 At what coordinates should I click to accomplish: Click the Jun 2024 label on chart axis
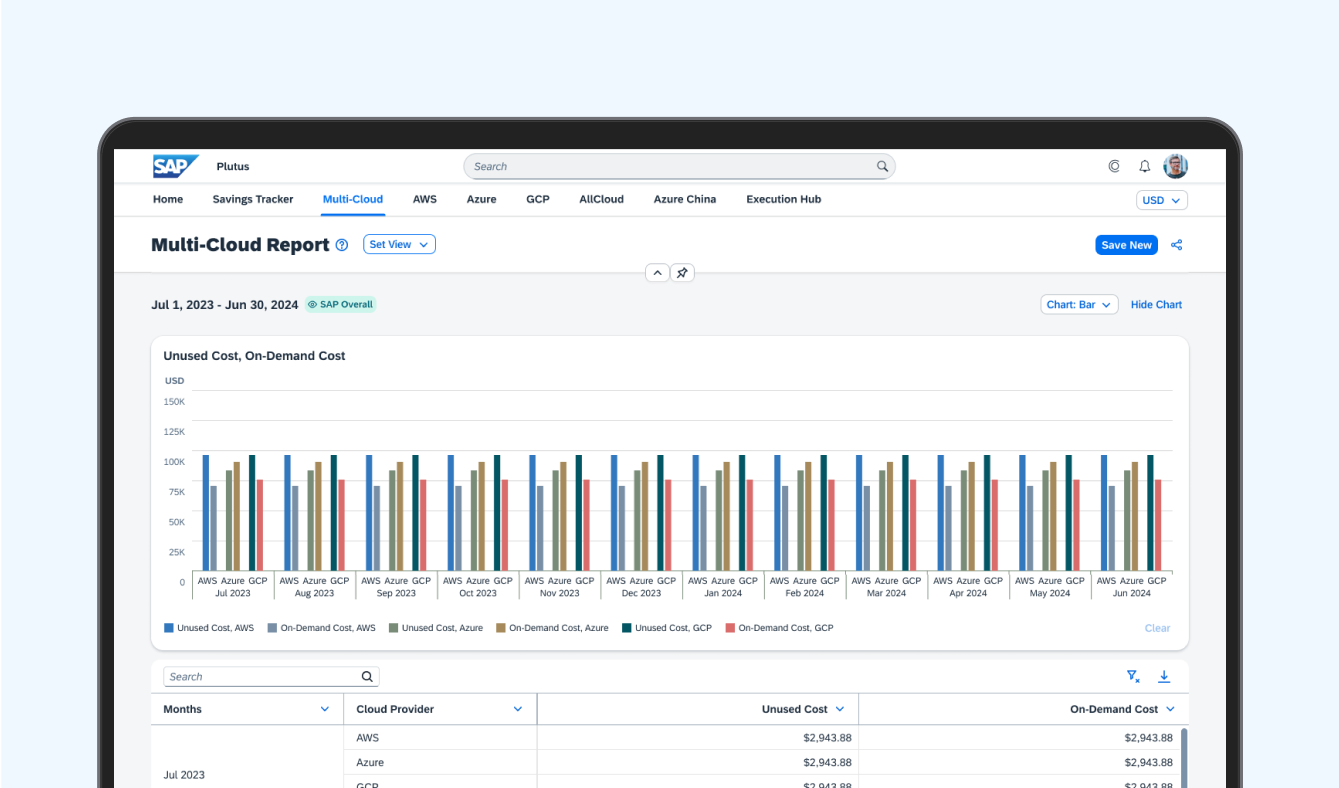tap(1131, 593)
